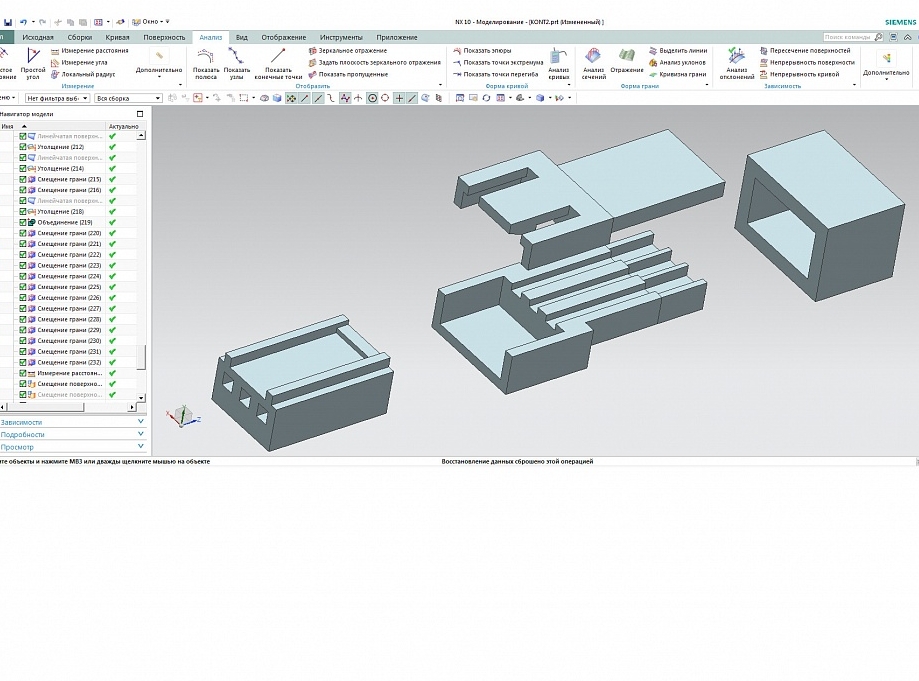Screen dimensions: 919x681
Task: Switch to the Поверхность ribbon tab
Action: (164, 37)
